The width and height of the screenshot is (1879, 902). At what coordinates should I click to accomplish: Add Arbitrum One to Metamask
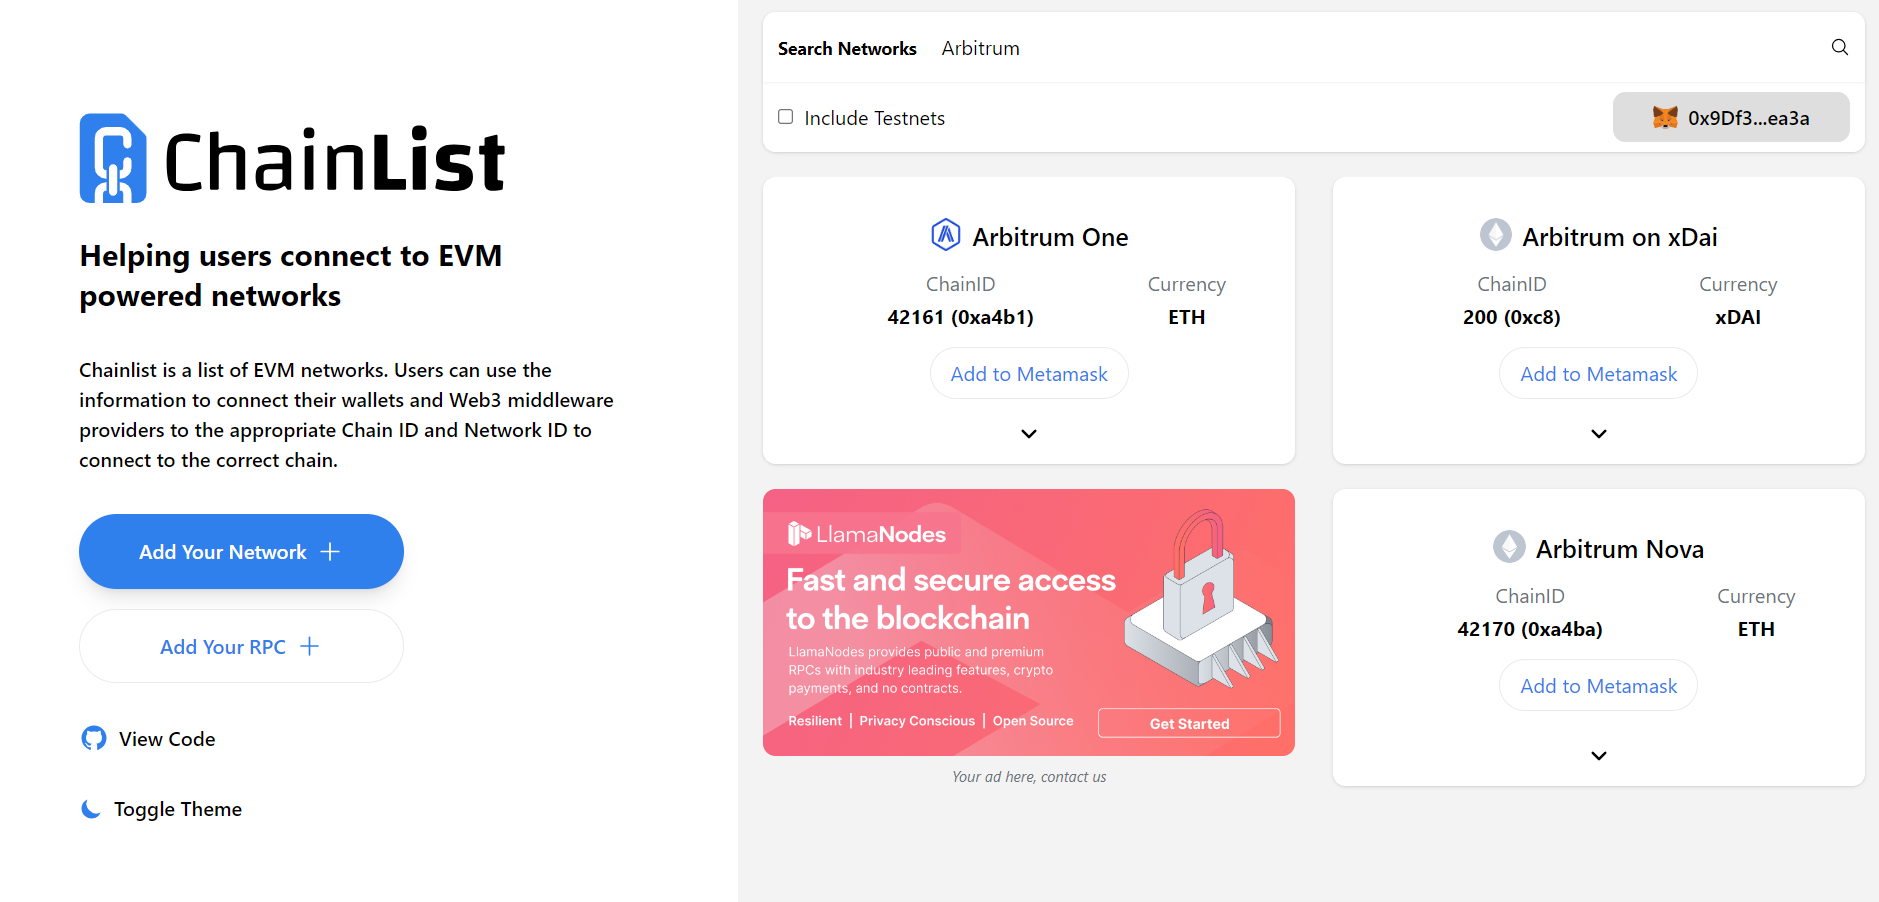point(1028,374)
